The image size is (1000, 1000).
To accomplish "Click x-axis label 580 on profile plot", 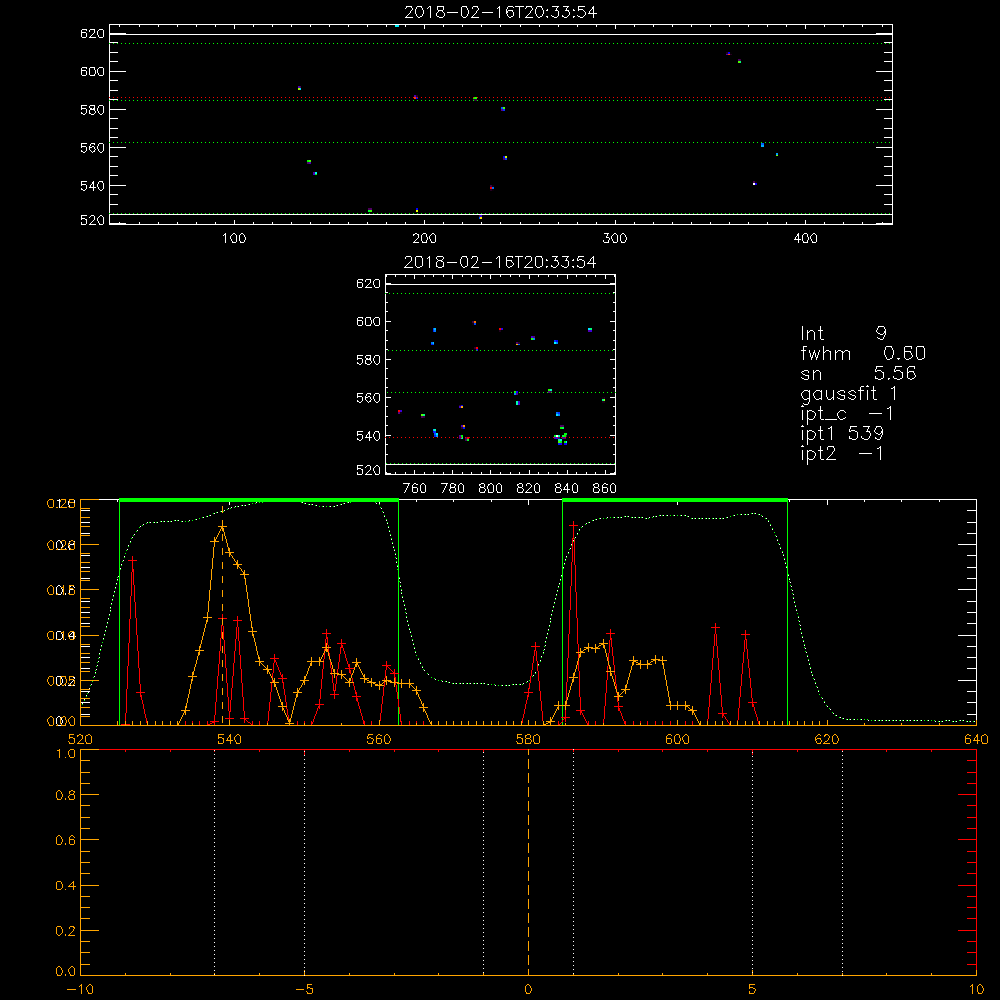I will click(x=528, y=740).
